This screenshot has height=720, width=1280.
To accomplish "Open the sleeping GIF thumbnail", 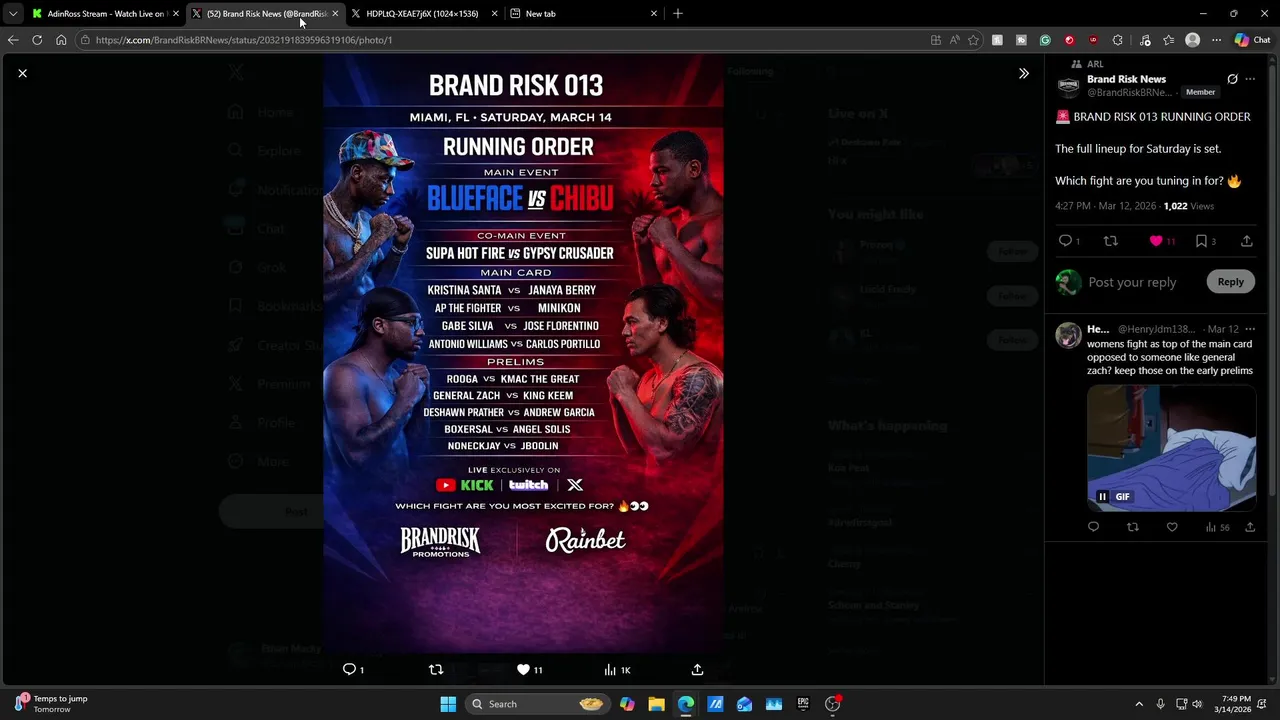I will coord(1171,448).
